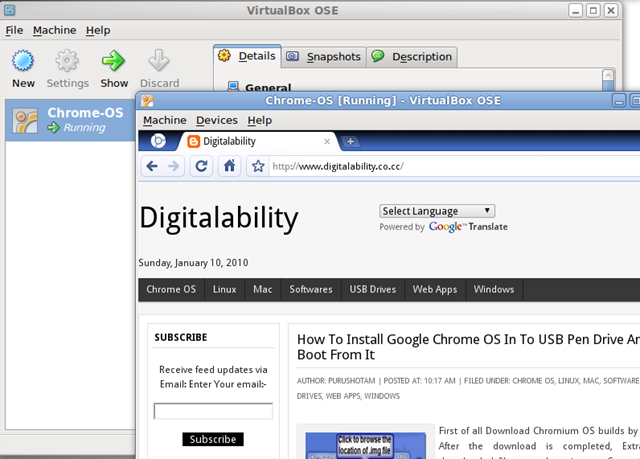Click the browser Forward arrow button
Screen dimensions: 640x459
[x=173, y=166]
